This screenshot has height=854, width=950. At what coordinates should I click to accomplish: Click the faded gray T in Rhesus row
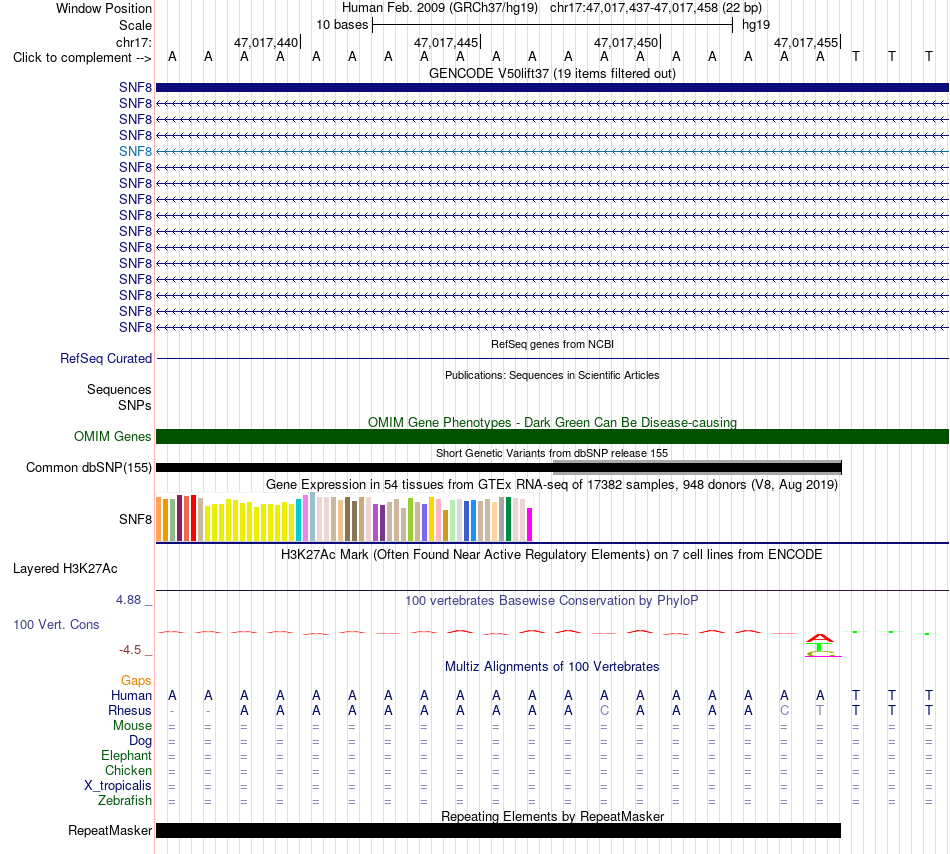(x=820, y=710)
